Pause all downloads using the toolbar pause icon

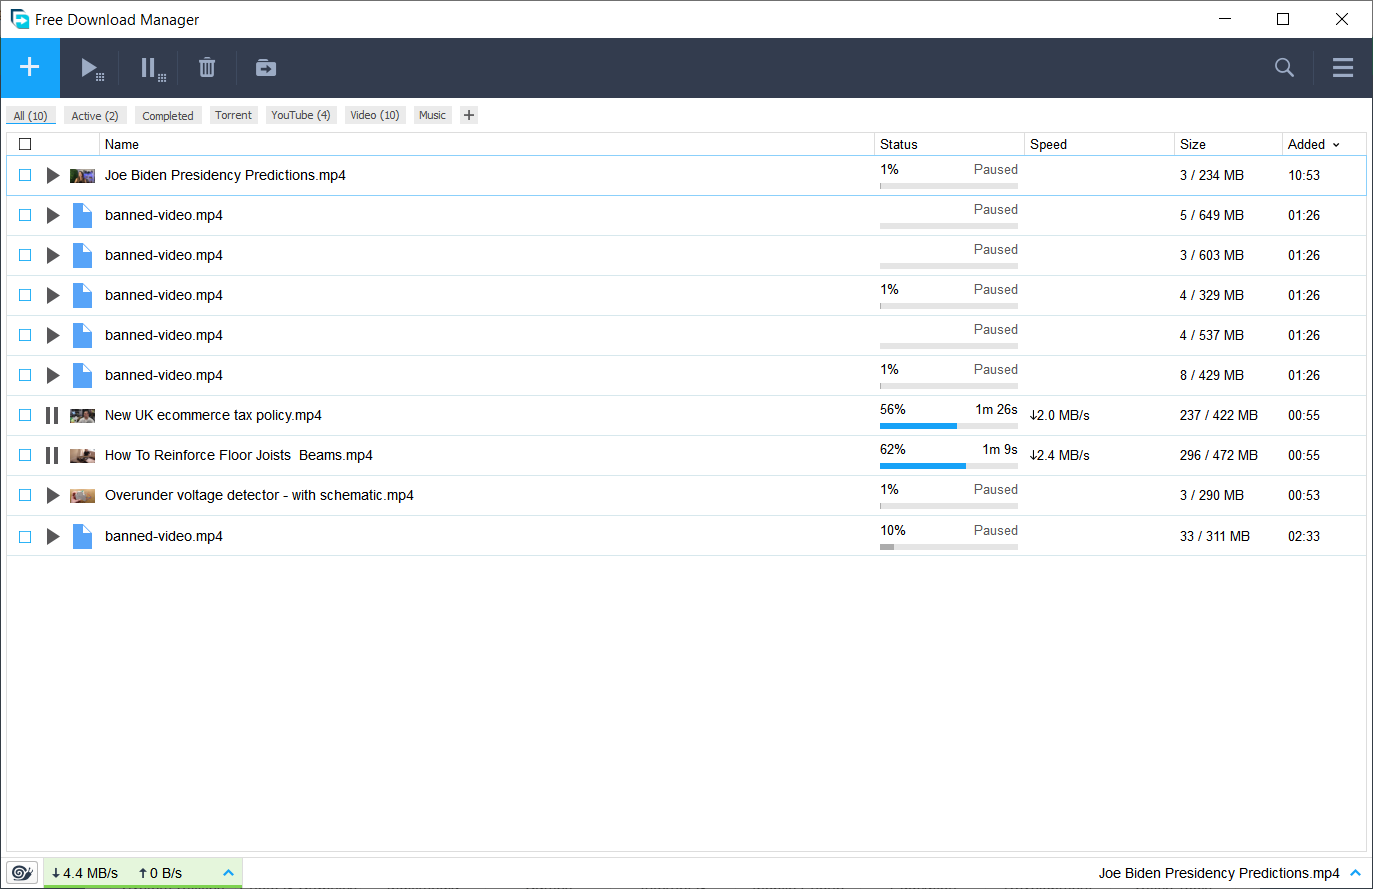pyautogui.click(x=152, y=68)
